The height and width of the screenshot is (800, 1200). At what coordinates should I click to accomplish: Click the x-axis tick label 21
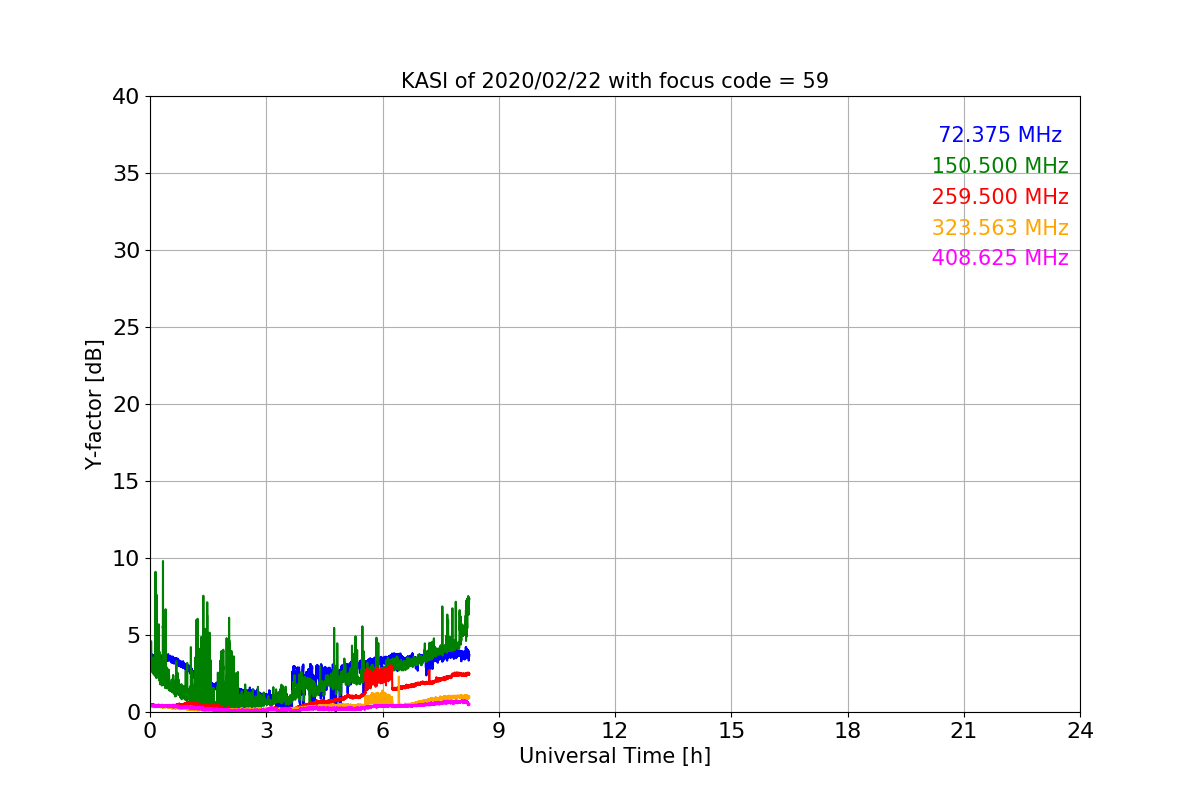[964, 731]
